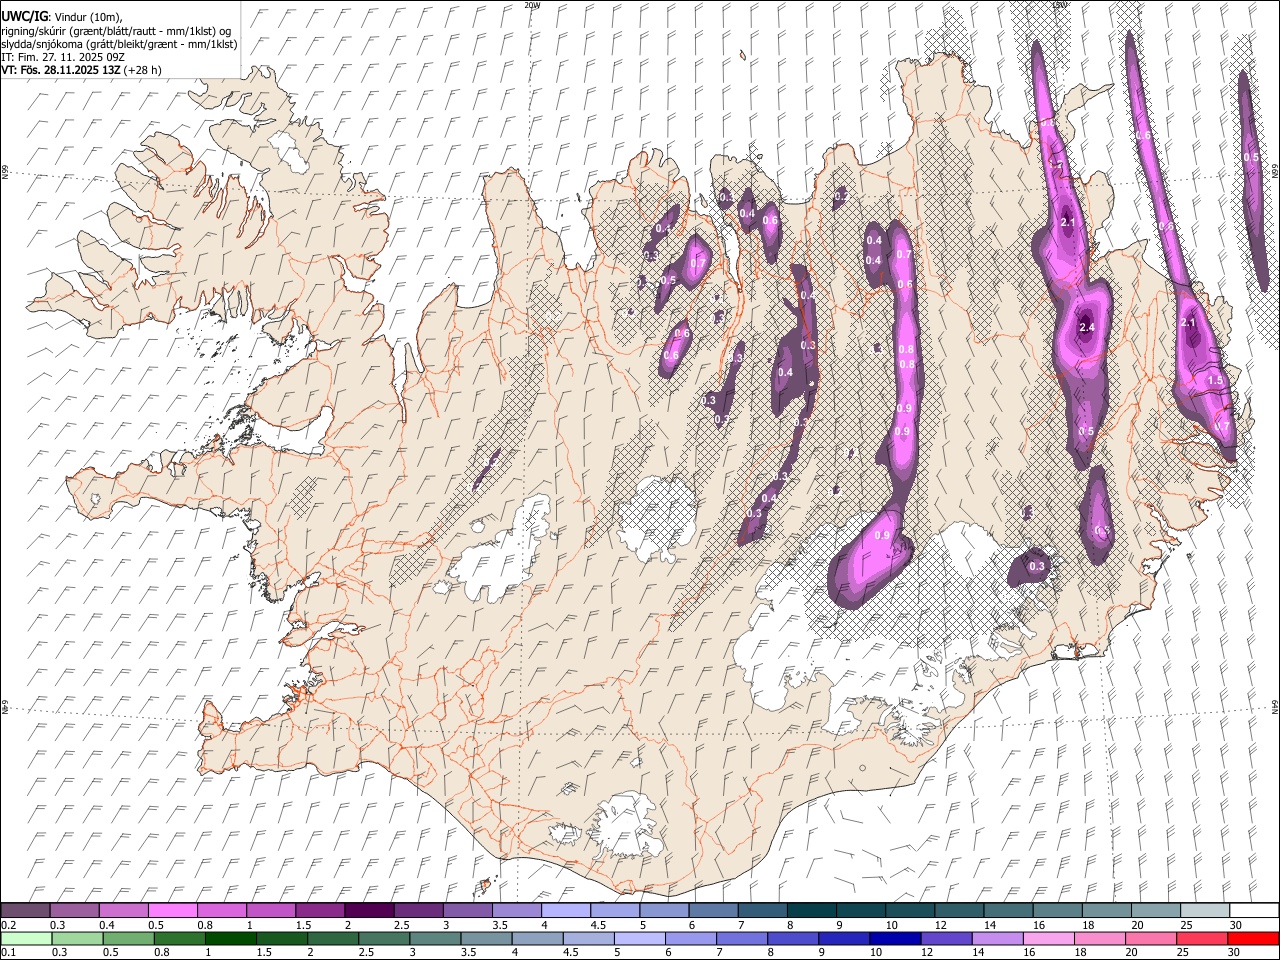
Task: Click the deep blue swatch at 10 in bottom legend
Action: [895, 939]
